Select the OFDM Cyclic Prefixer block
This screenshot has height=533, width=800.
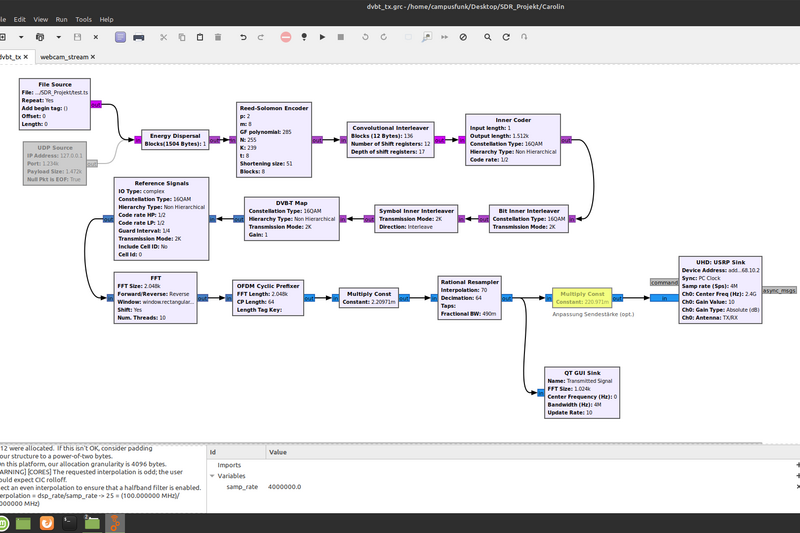coord(268,298)
